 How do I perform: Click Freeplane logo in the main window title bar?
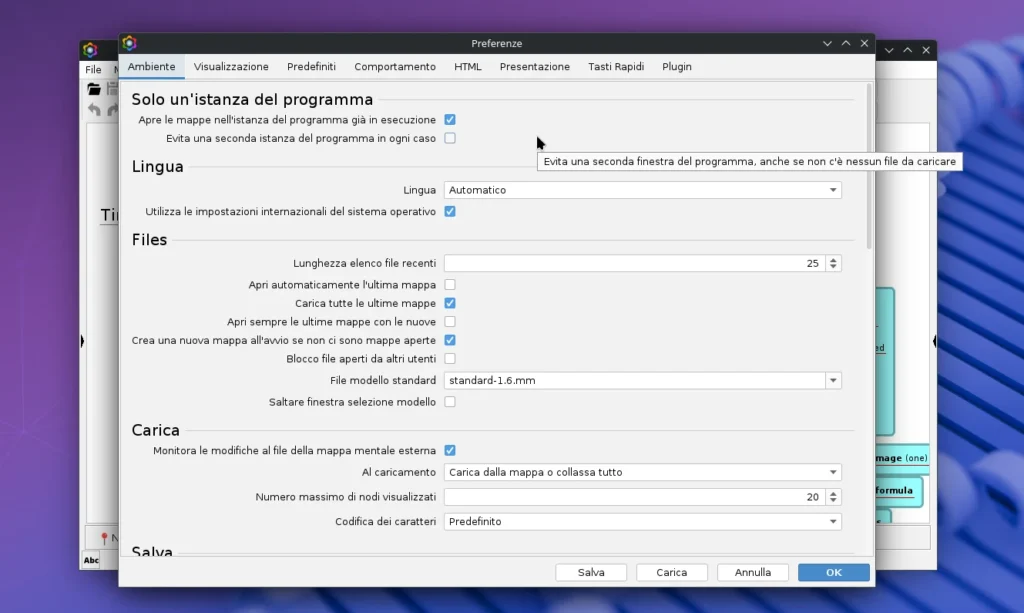(x=90, y=50)
